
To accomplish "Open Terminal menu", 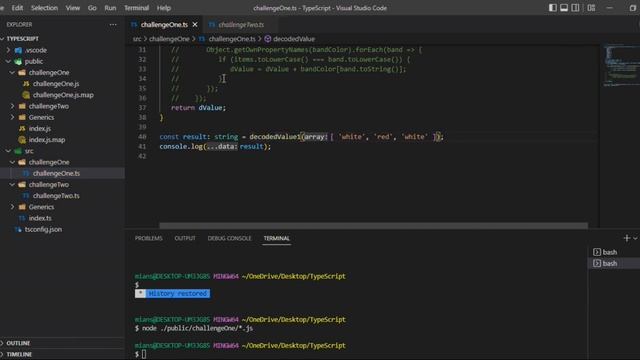I will coord(136,8).
